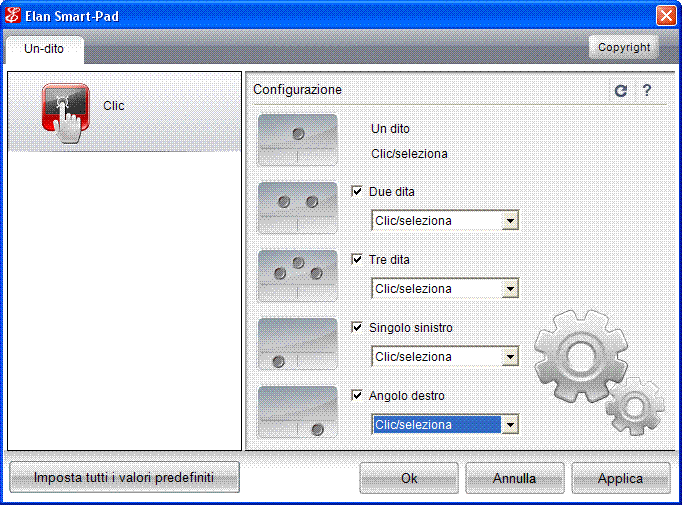Click the Angolo destro label text

coord(407,396)
